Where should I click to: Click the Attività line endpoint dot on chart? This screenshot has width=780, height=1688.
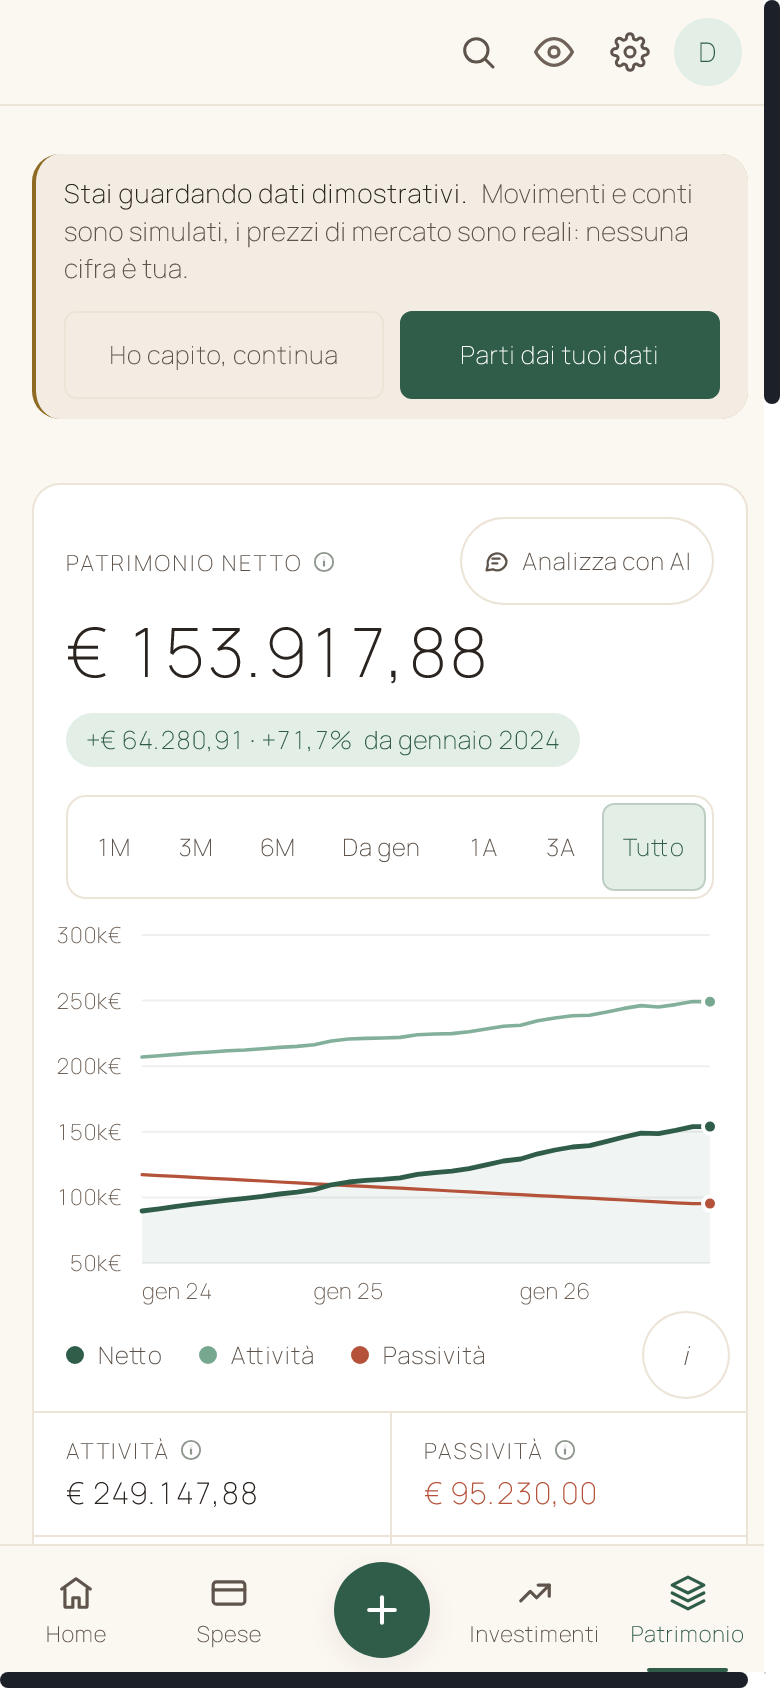click(x=710, y=1001)
